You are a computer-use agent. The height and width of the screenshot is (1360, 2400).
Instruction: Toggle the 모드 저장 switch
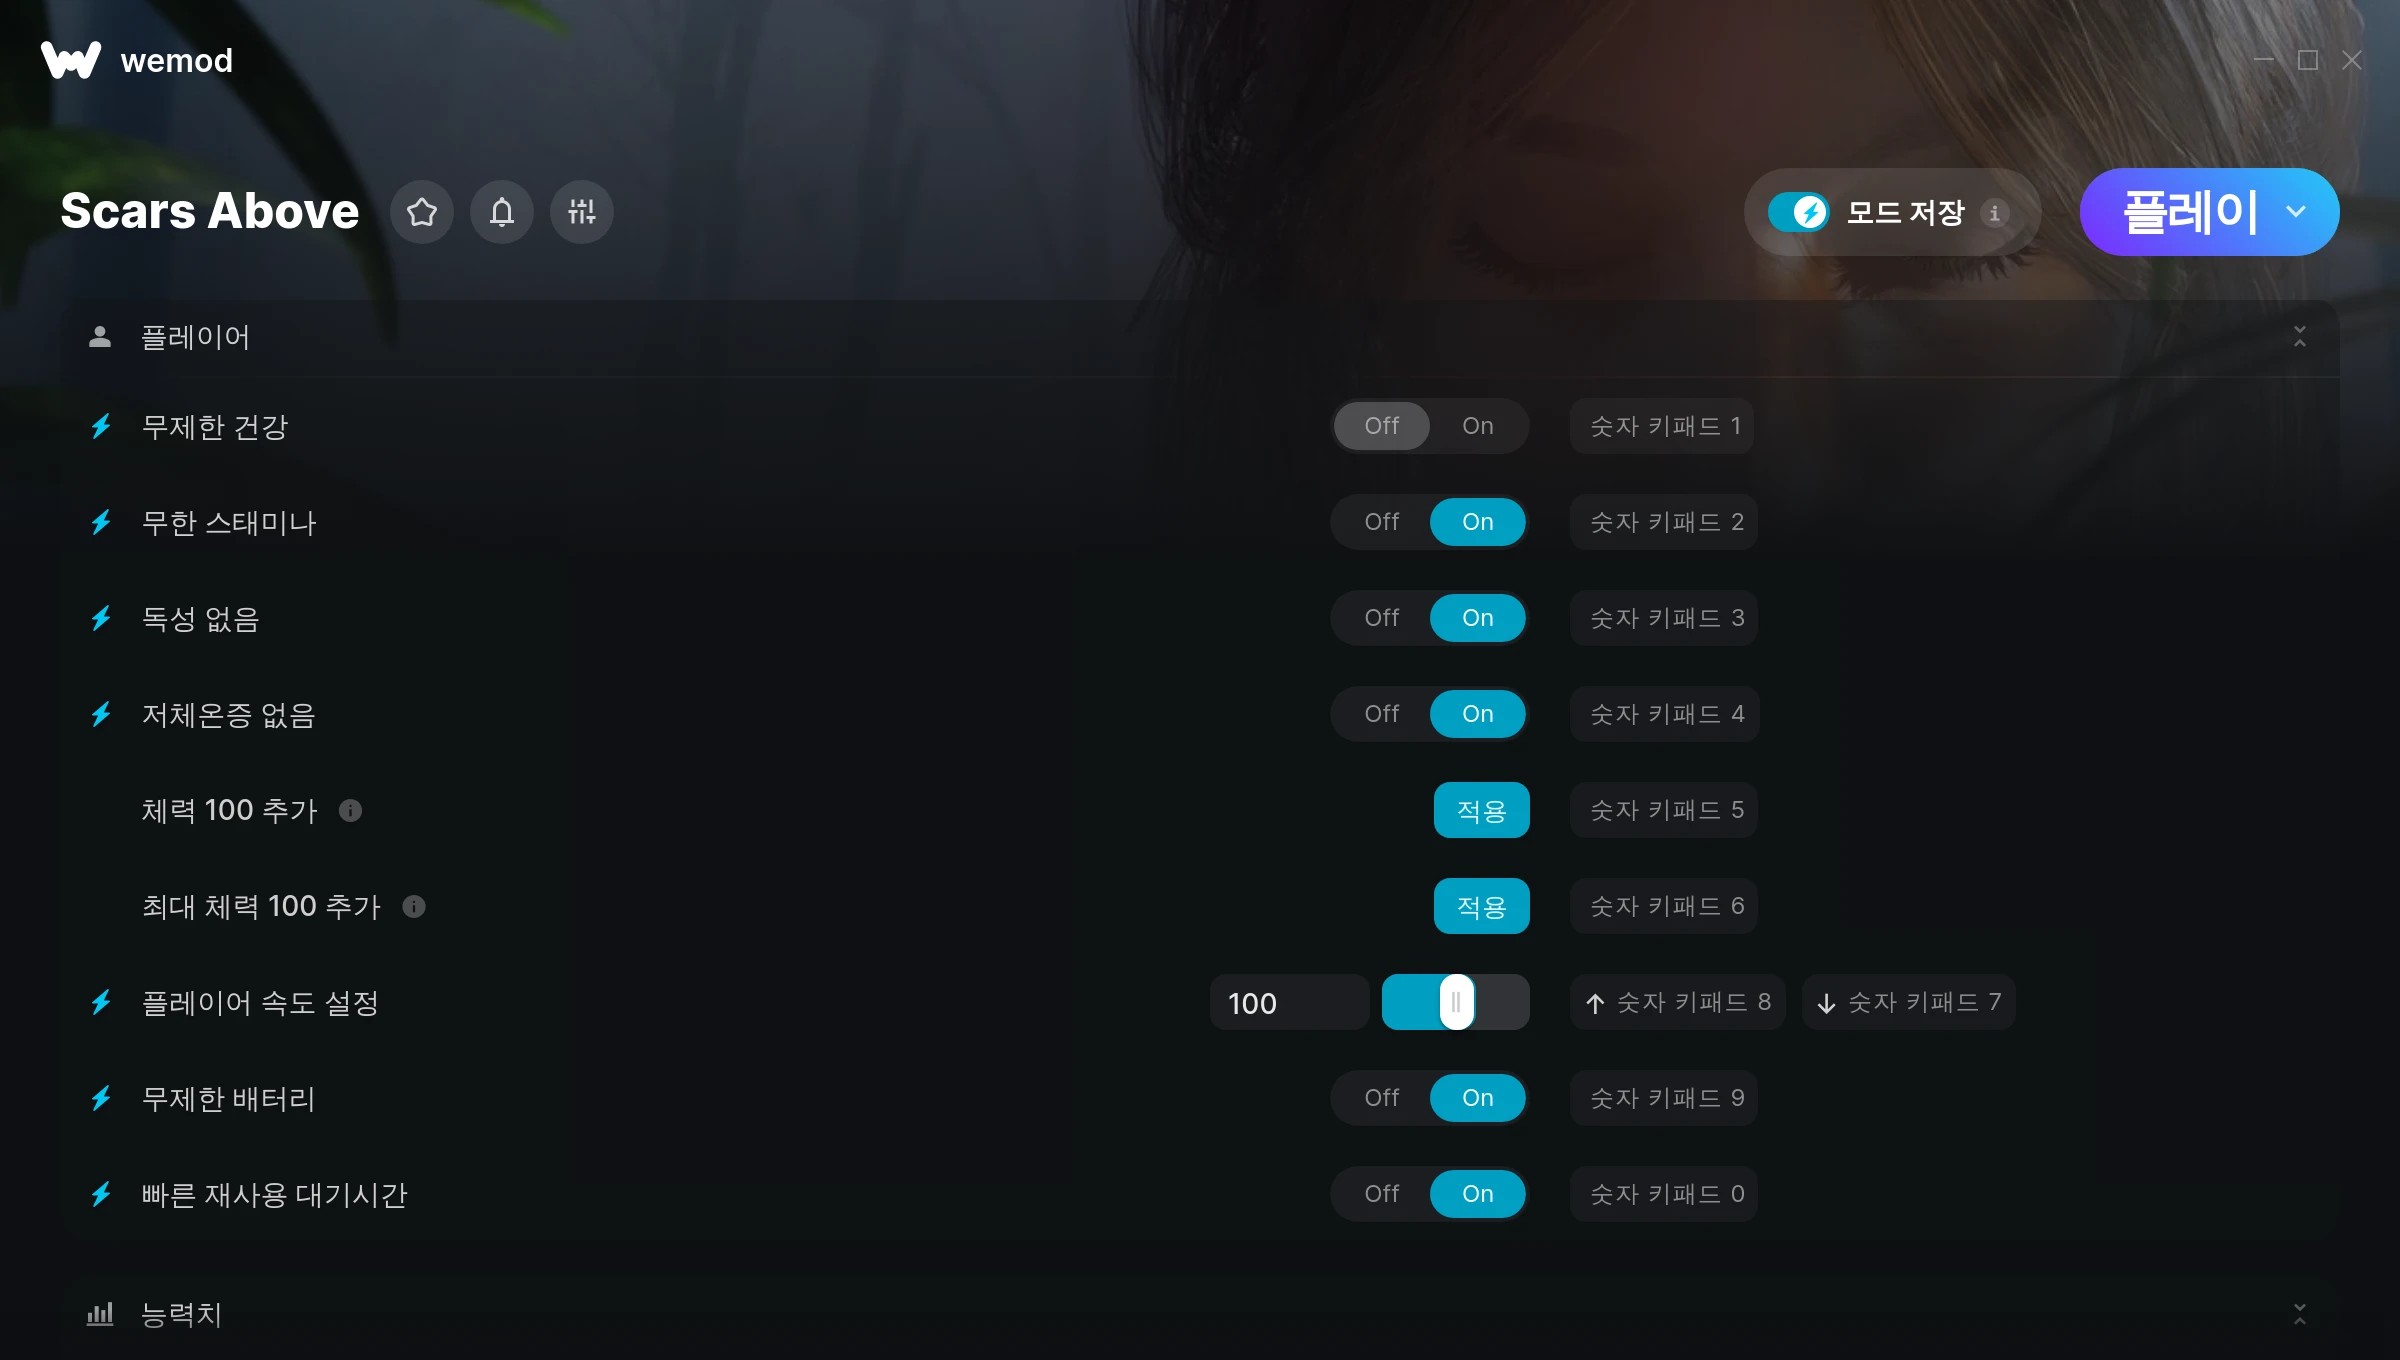[x=1798, y=212]
